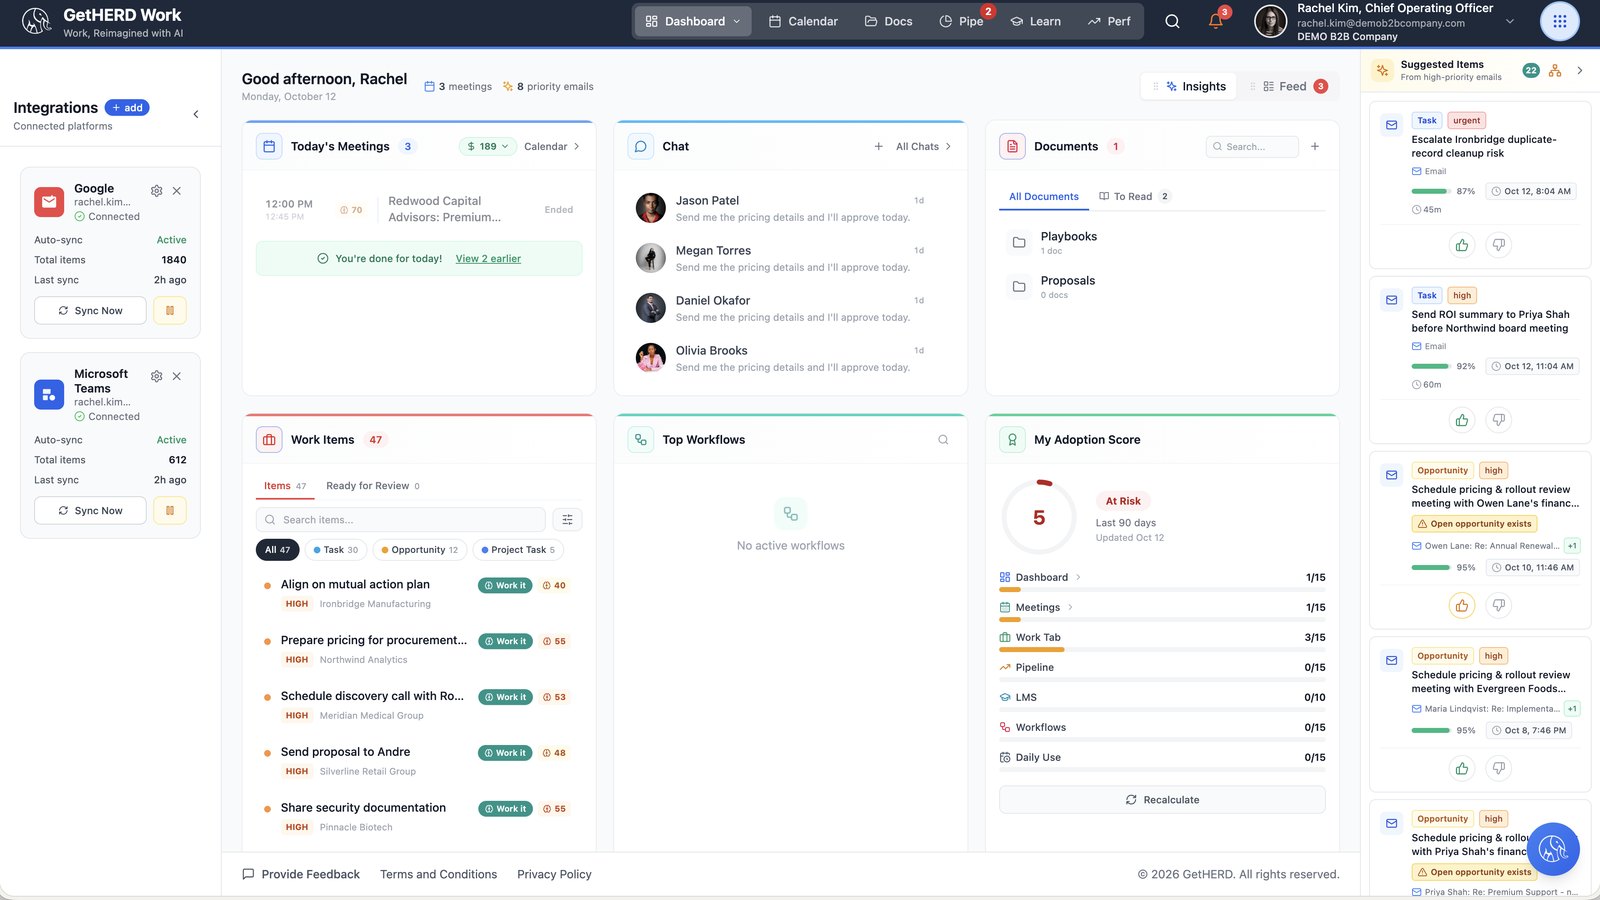The height and width of the screenshot is (900, 1600).
Task: Open Google integration settings gear
Action: (x=156, y=191)
